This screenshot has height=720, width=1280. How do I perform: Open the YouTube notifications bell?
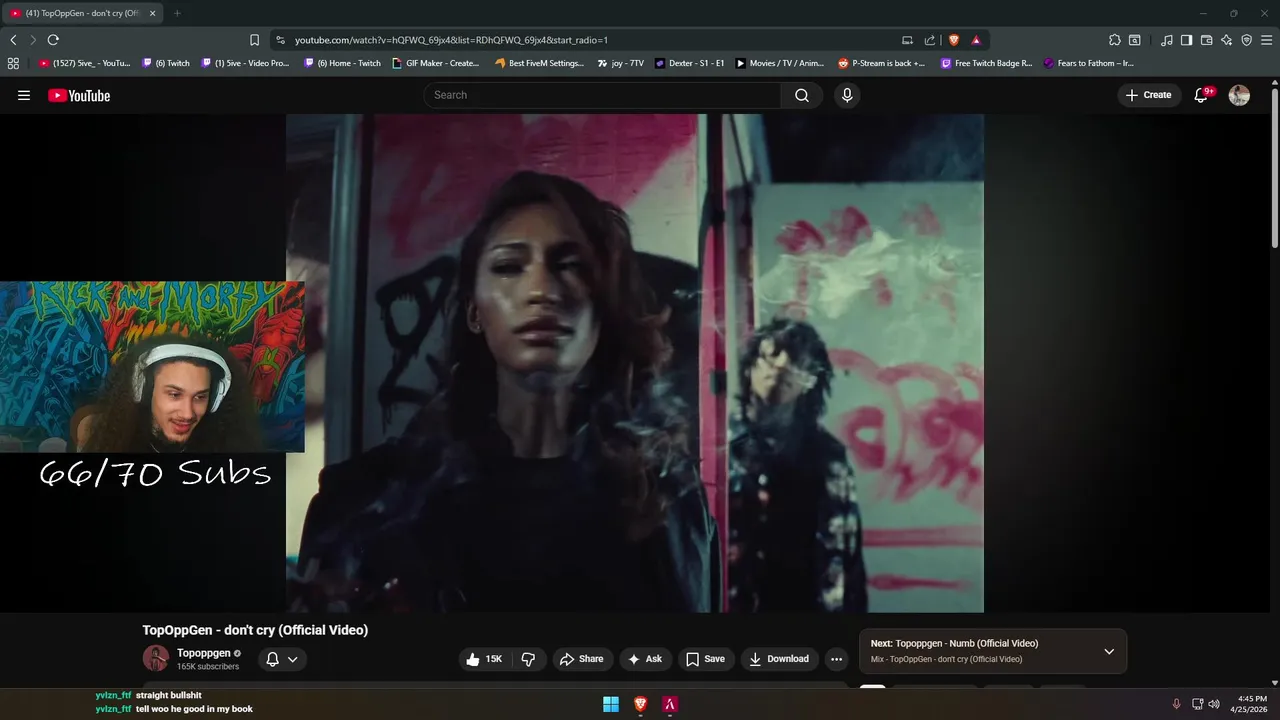click(1202, 95)
